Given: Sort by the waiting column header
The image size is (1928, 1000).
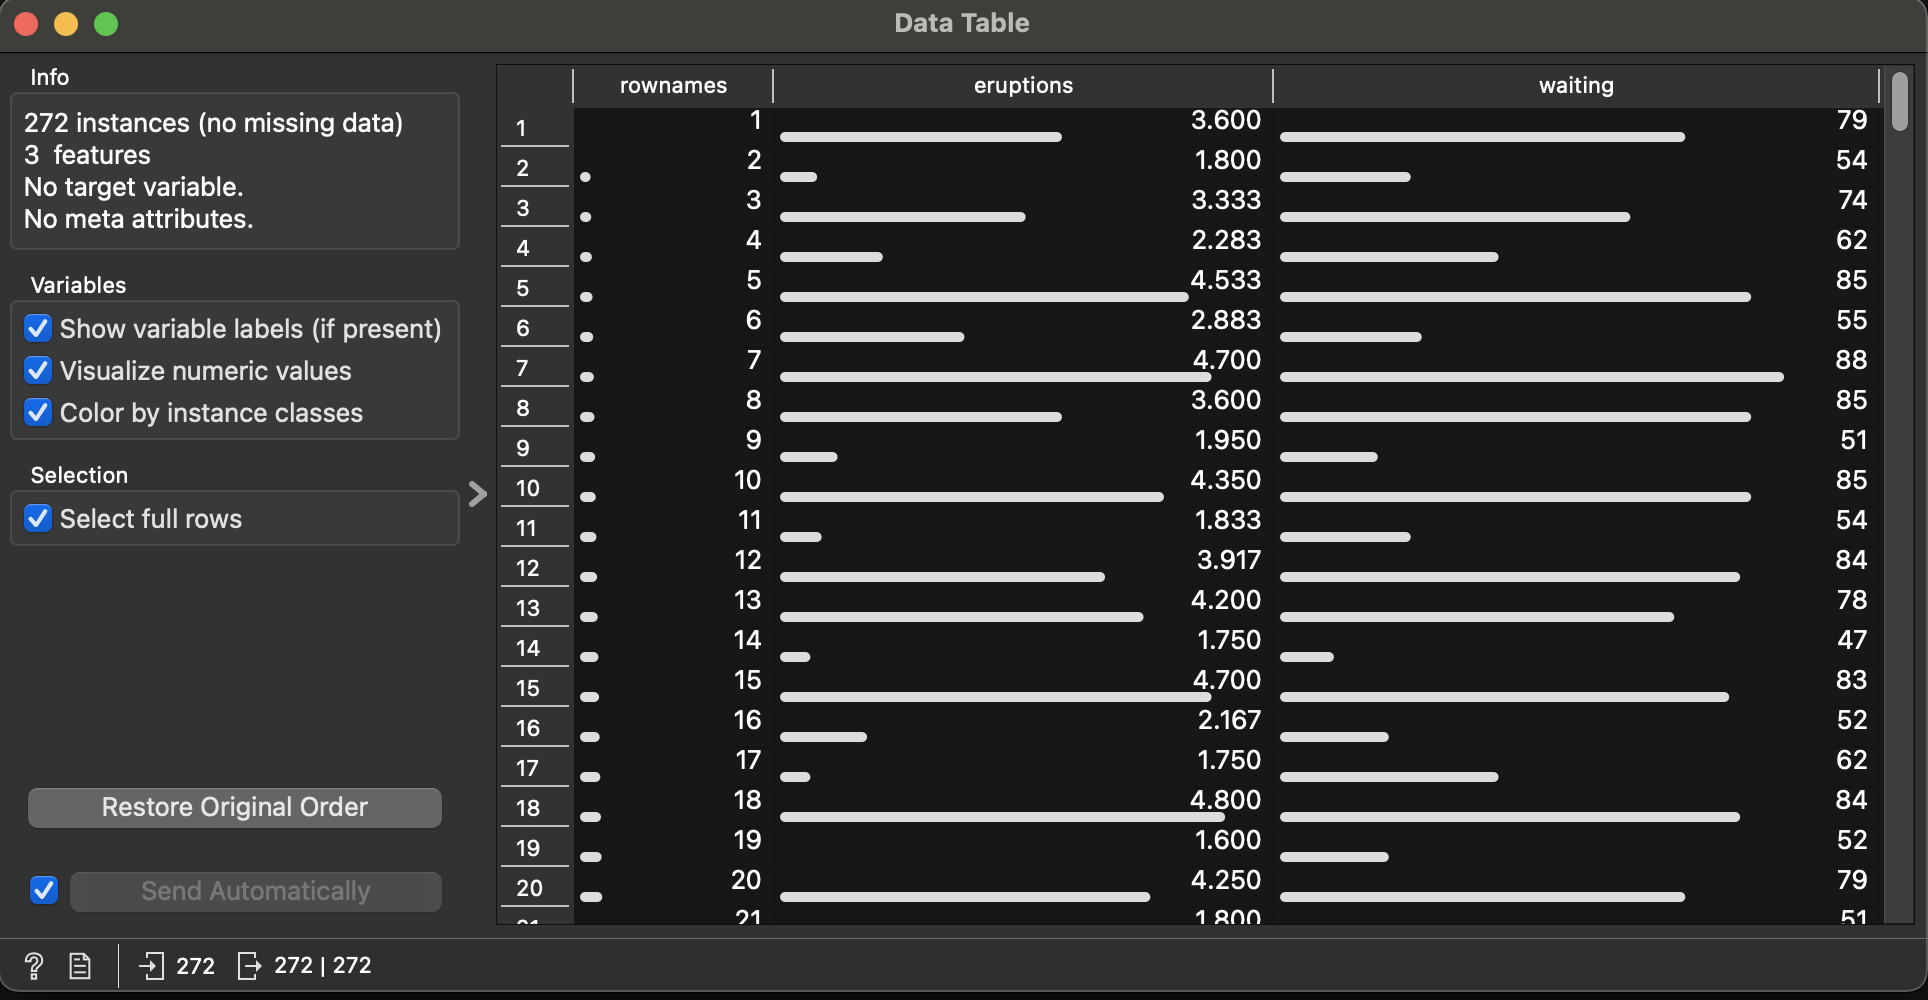Looking at the screenshot, I should coord(1575,86).
